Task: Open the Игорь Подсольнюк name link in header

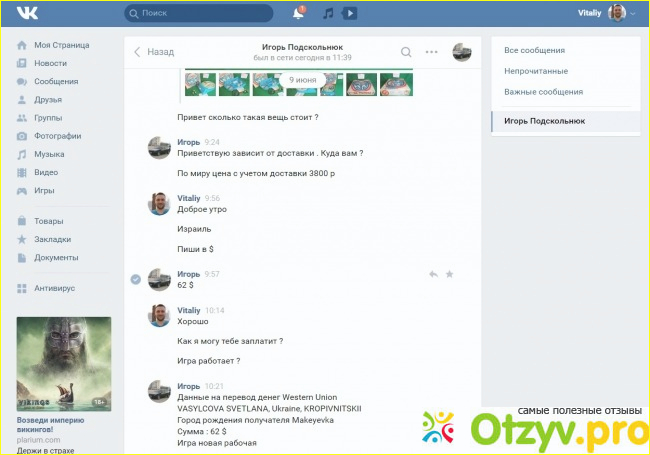Action: click(x=304, y=46)
